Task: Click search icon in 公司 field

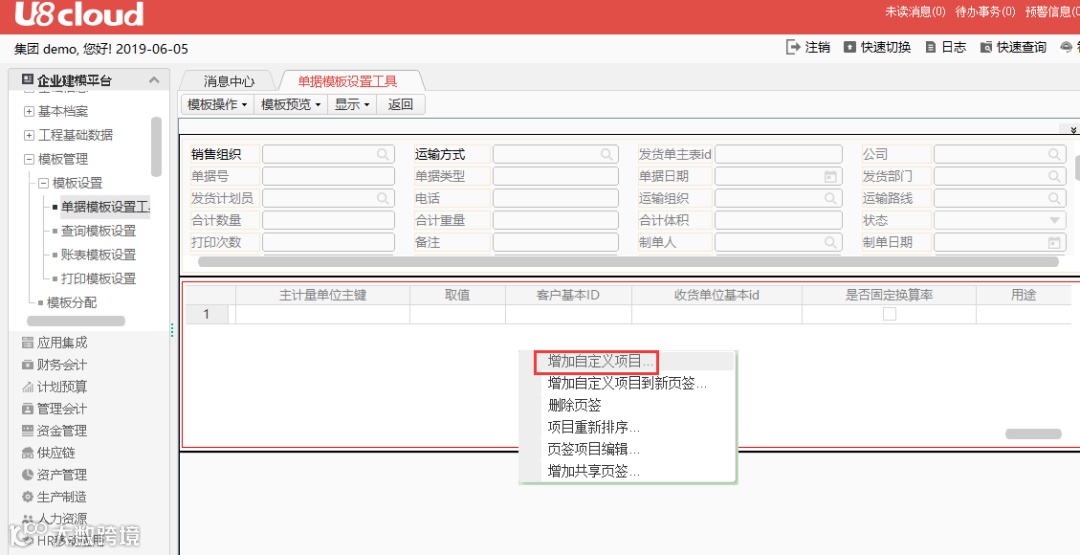Action: [1055, 154]
